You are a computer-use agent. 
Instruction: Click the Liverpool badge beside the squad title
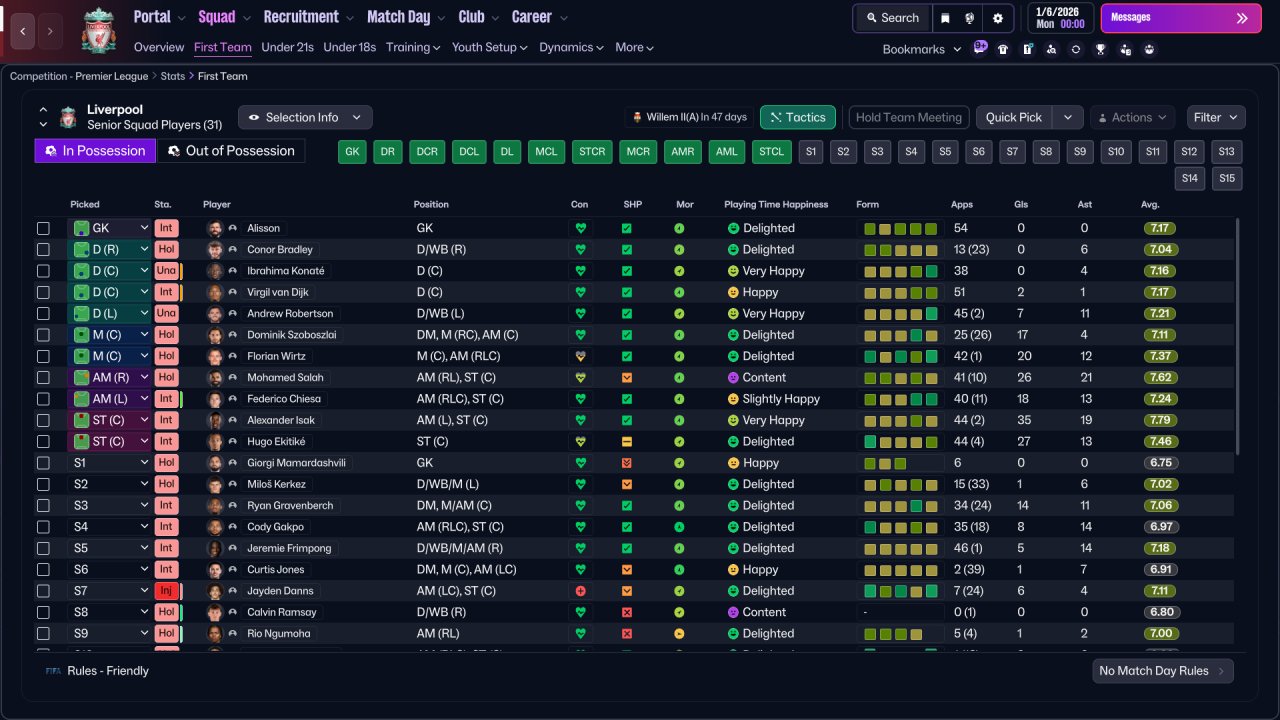68,118
